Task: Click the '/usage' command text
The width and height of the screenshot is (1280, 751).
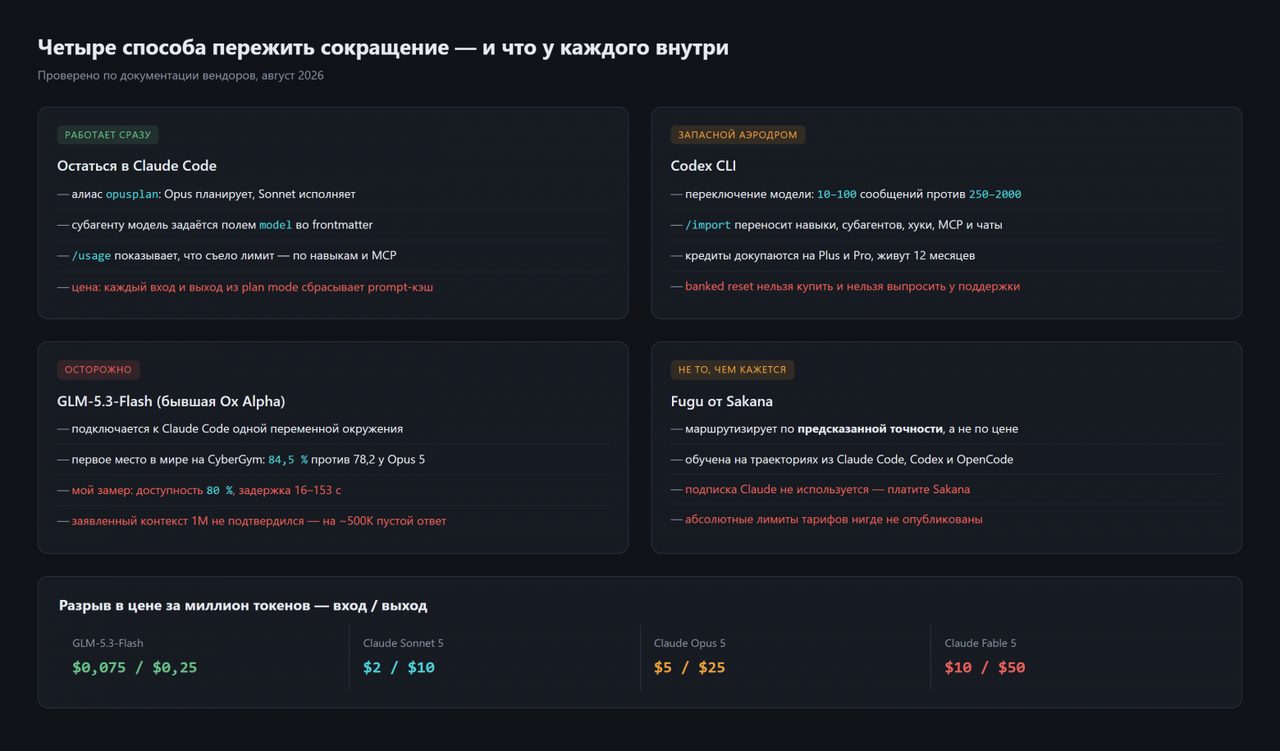Action: click(x=91, y=256)
